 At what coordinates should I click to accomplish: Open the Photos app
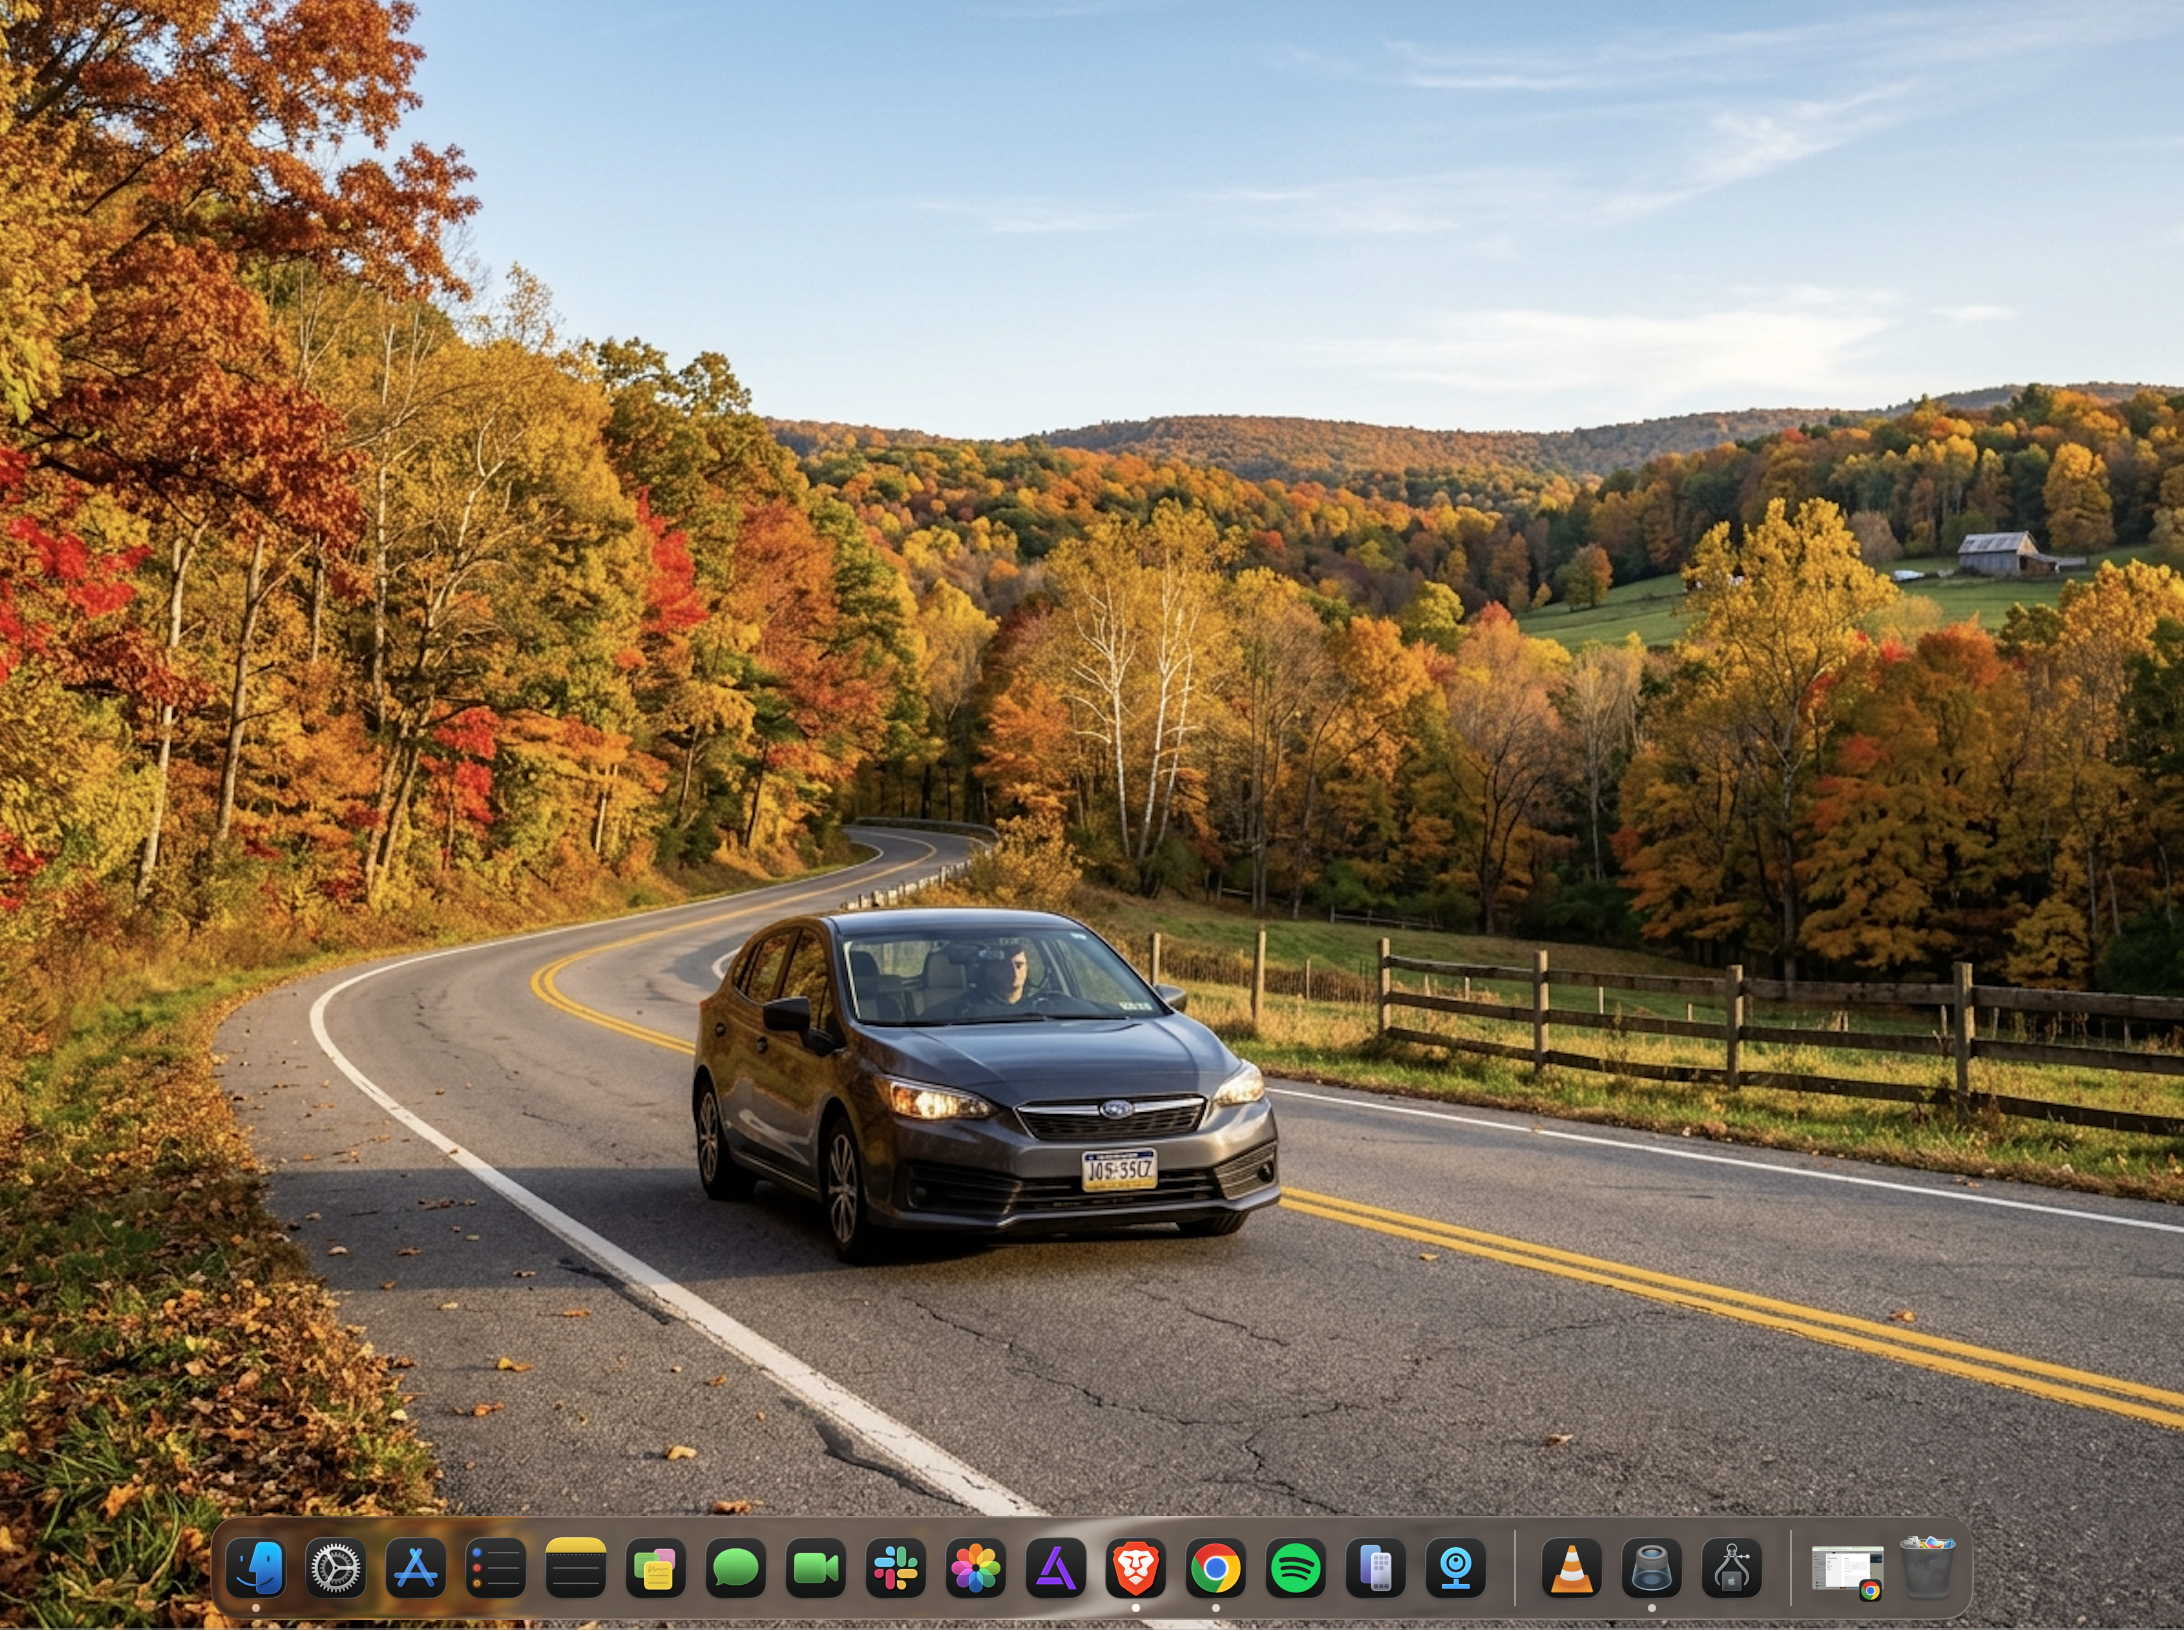[976, 1567]
